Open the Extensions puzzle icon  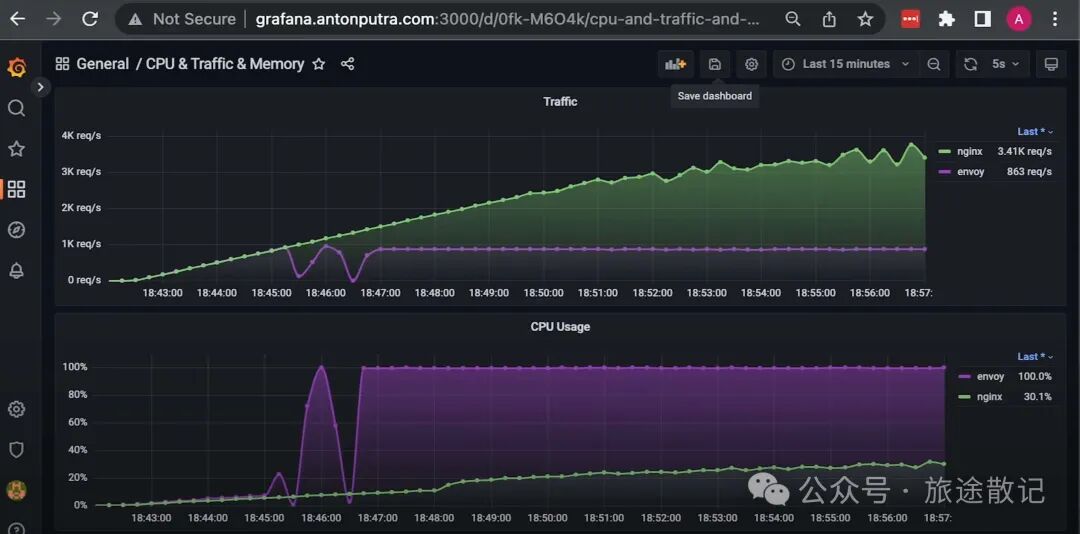[x=947, y=19]
